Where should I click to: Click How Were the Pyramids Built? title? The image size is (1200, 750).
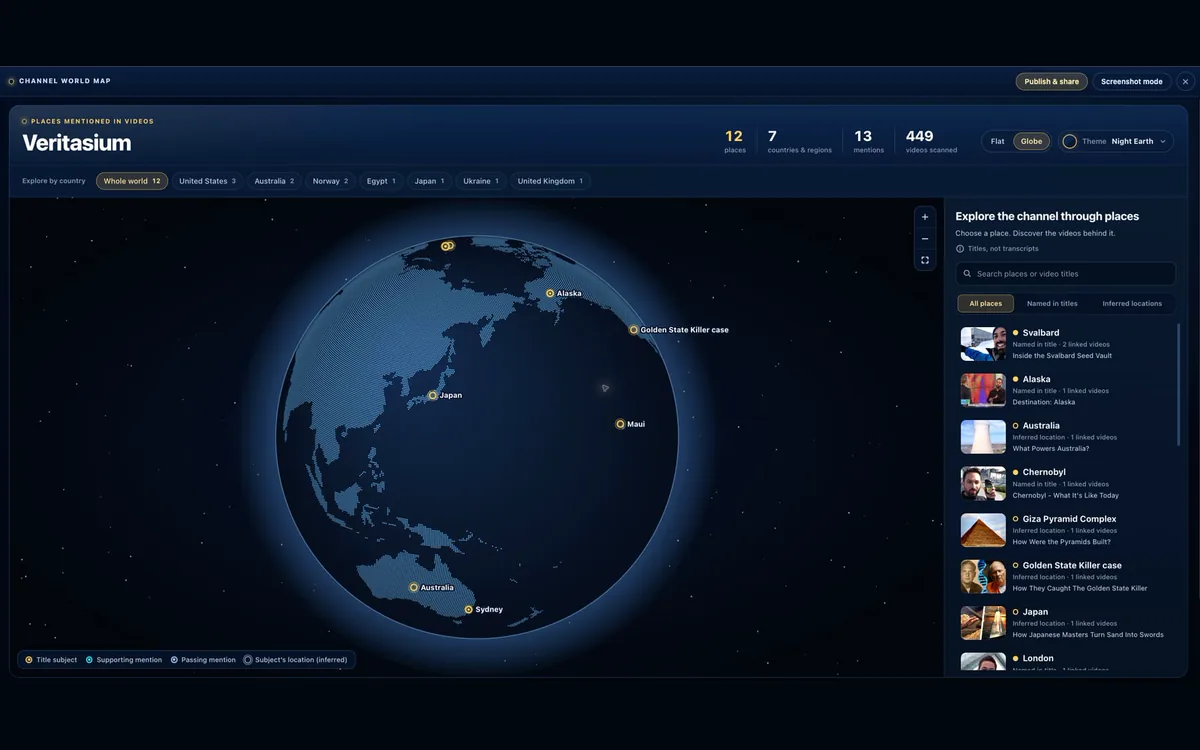pyautogui.click(x=1063, y=542)
